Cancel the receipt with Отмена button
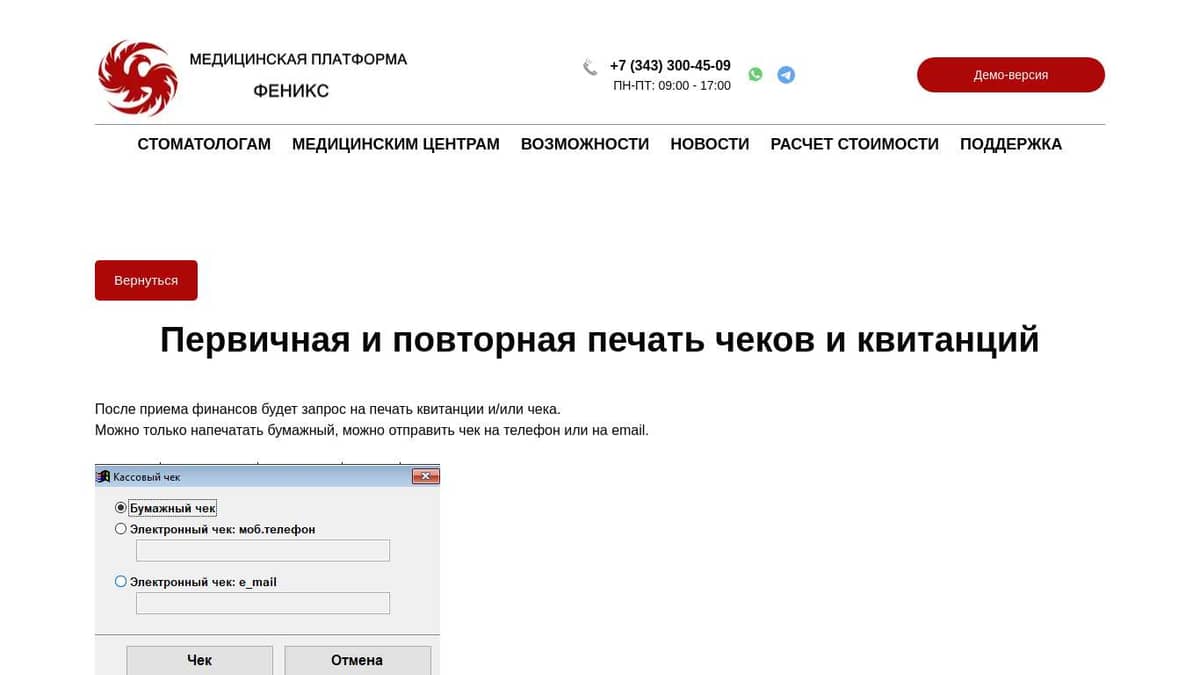This screenshot has height=675, width=1200. [x=357, y=660]
